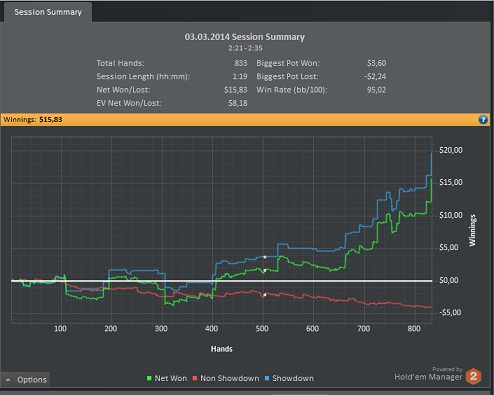Click the Net Won legend label
This screenshot has width=494, height=395.
[171, 378]
